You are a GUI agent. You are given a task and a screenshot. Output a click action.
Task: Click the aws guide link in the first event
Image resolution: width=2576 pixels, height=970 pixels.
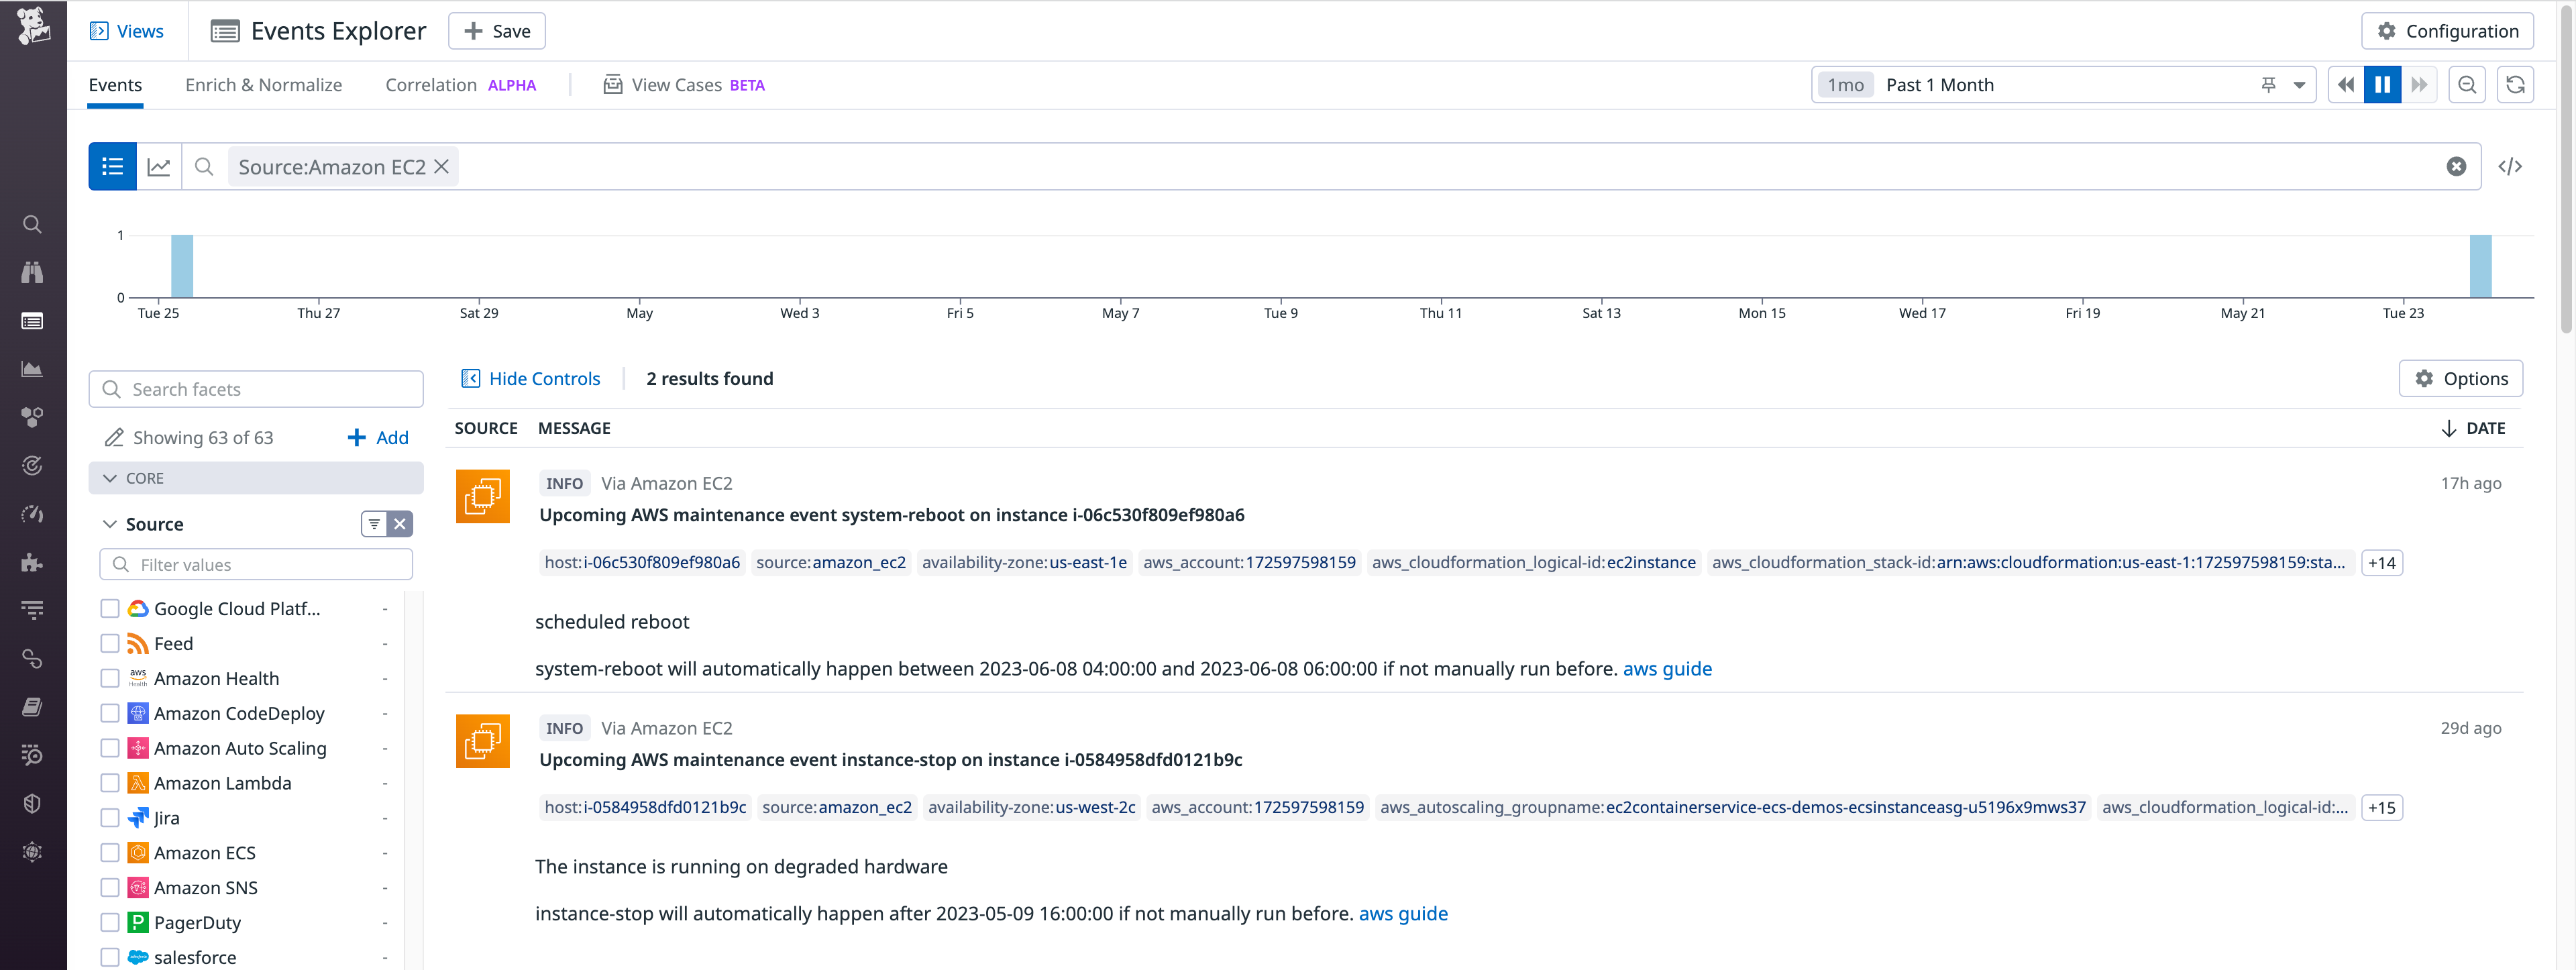(1667, 669)
